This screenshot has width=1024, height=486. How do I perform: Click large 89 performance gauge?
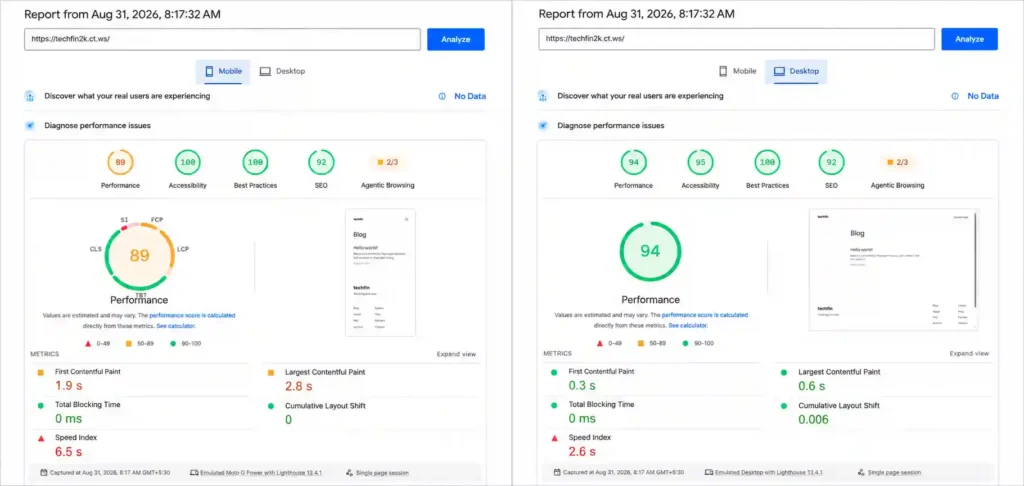click(139, 255)
